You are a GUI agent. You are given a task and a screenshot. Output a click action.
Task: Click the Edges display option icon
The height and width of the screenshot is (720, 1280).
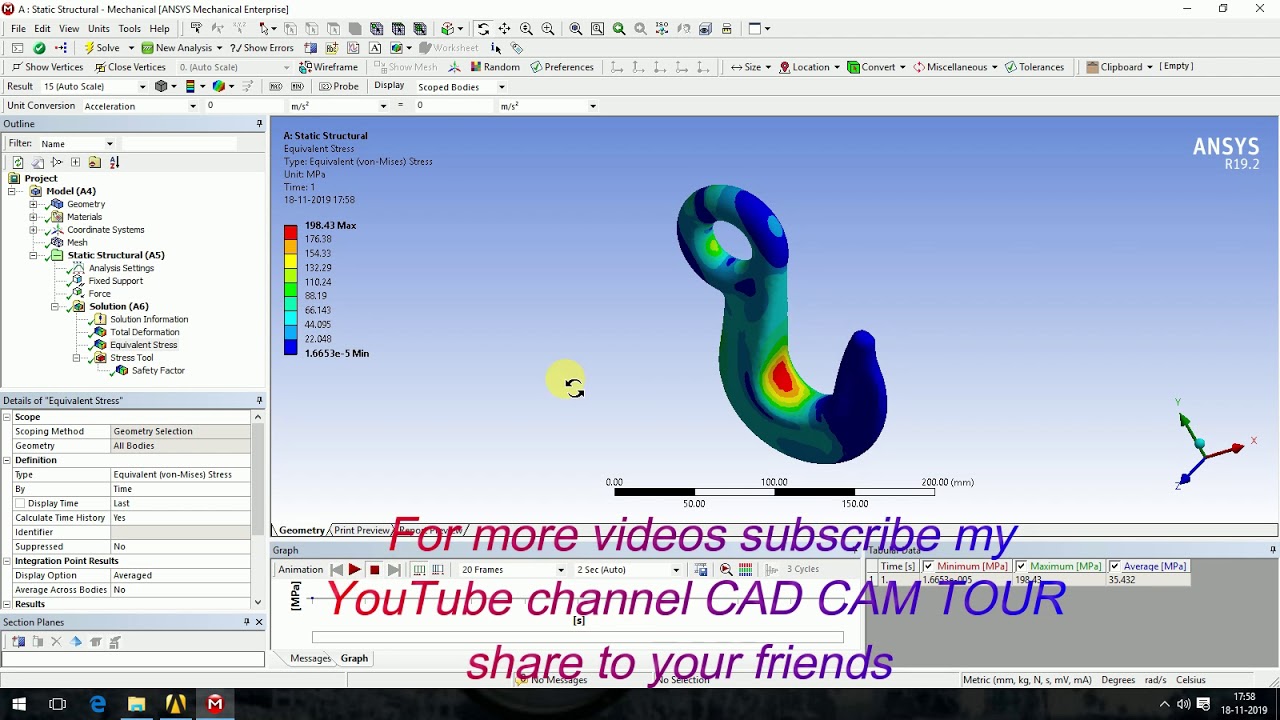(219, 87)
